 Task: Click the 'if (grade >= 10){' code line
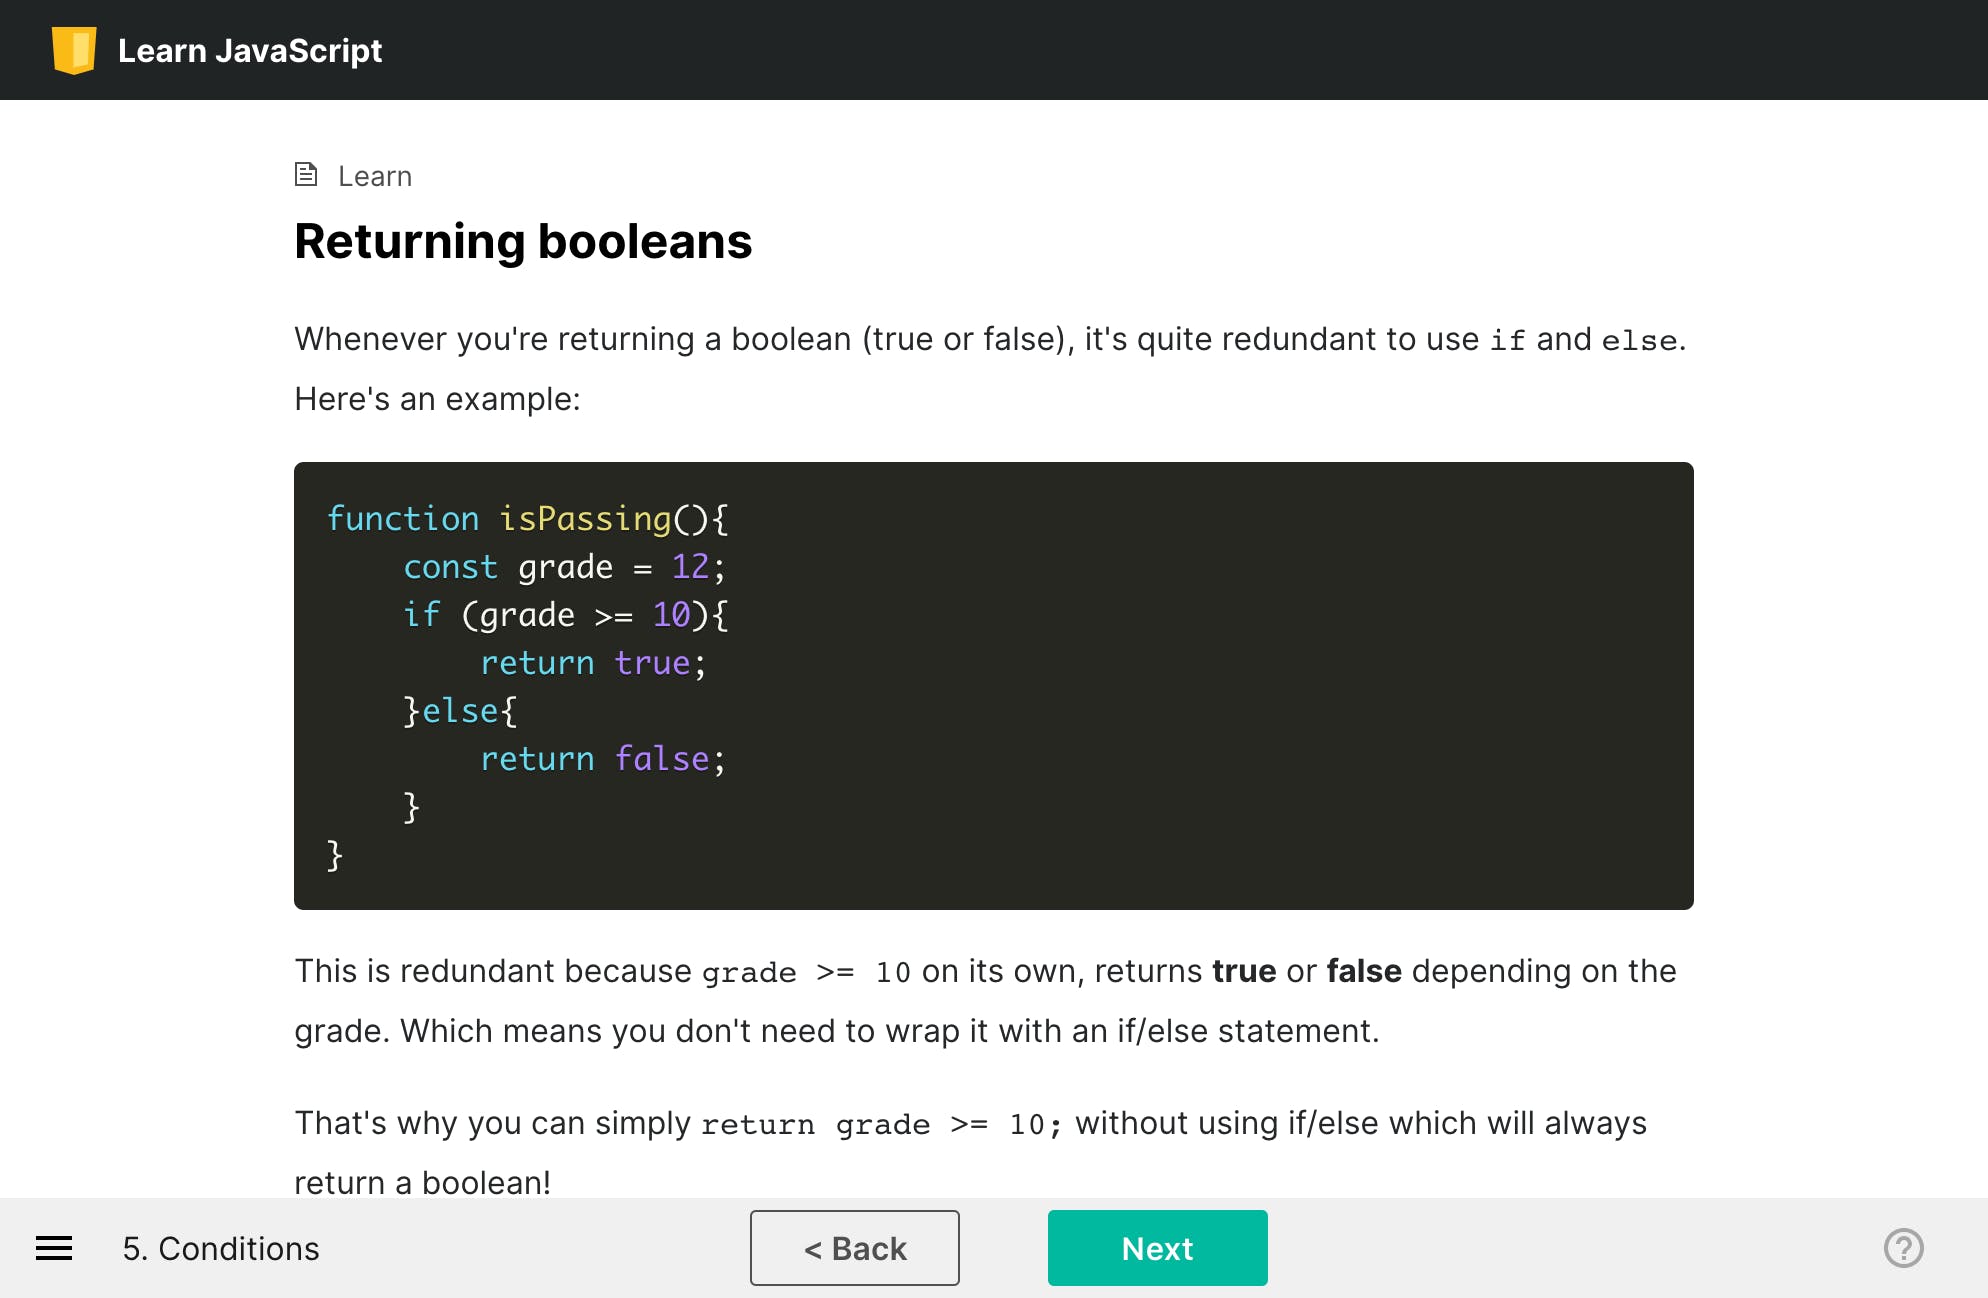565,614
